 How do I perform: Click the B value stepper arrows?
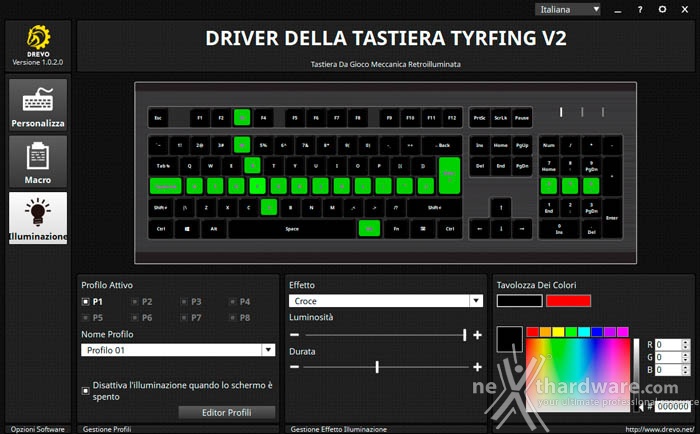[x=686, y=370]
